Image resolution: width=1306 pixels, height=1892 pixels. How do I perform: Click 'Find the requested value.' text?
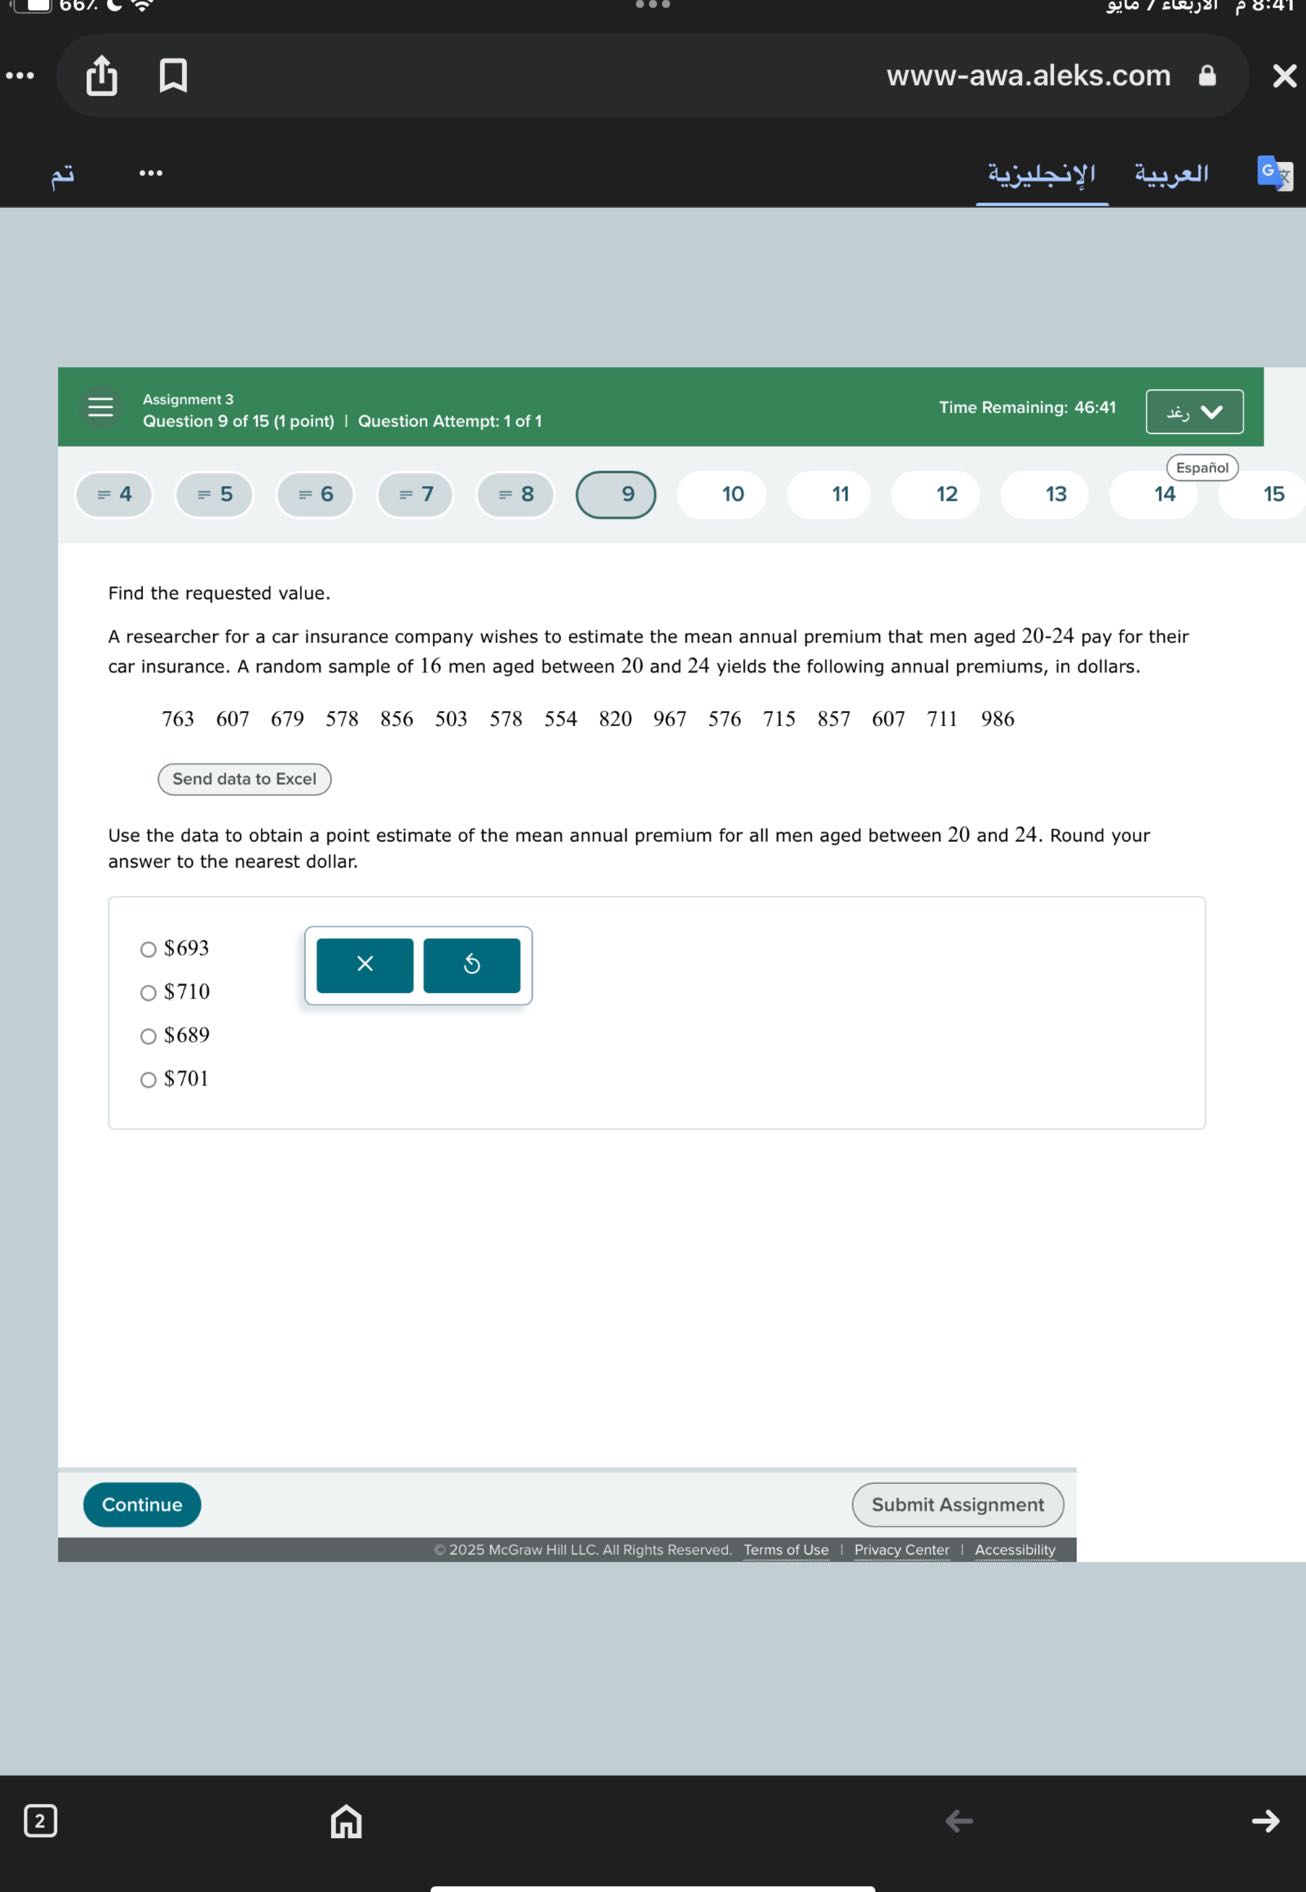pyautogui.click(x=219, y=593)
